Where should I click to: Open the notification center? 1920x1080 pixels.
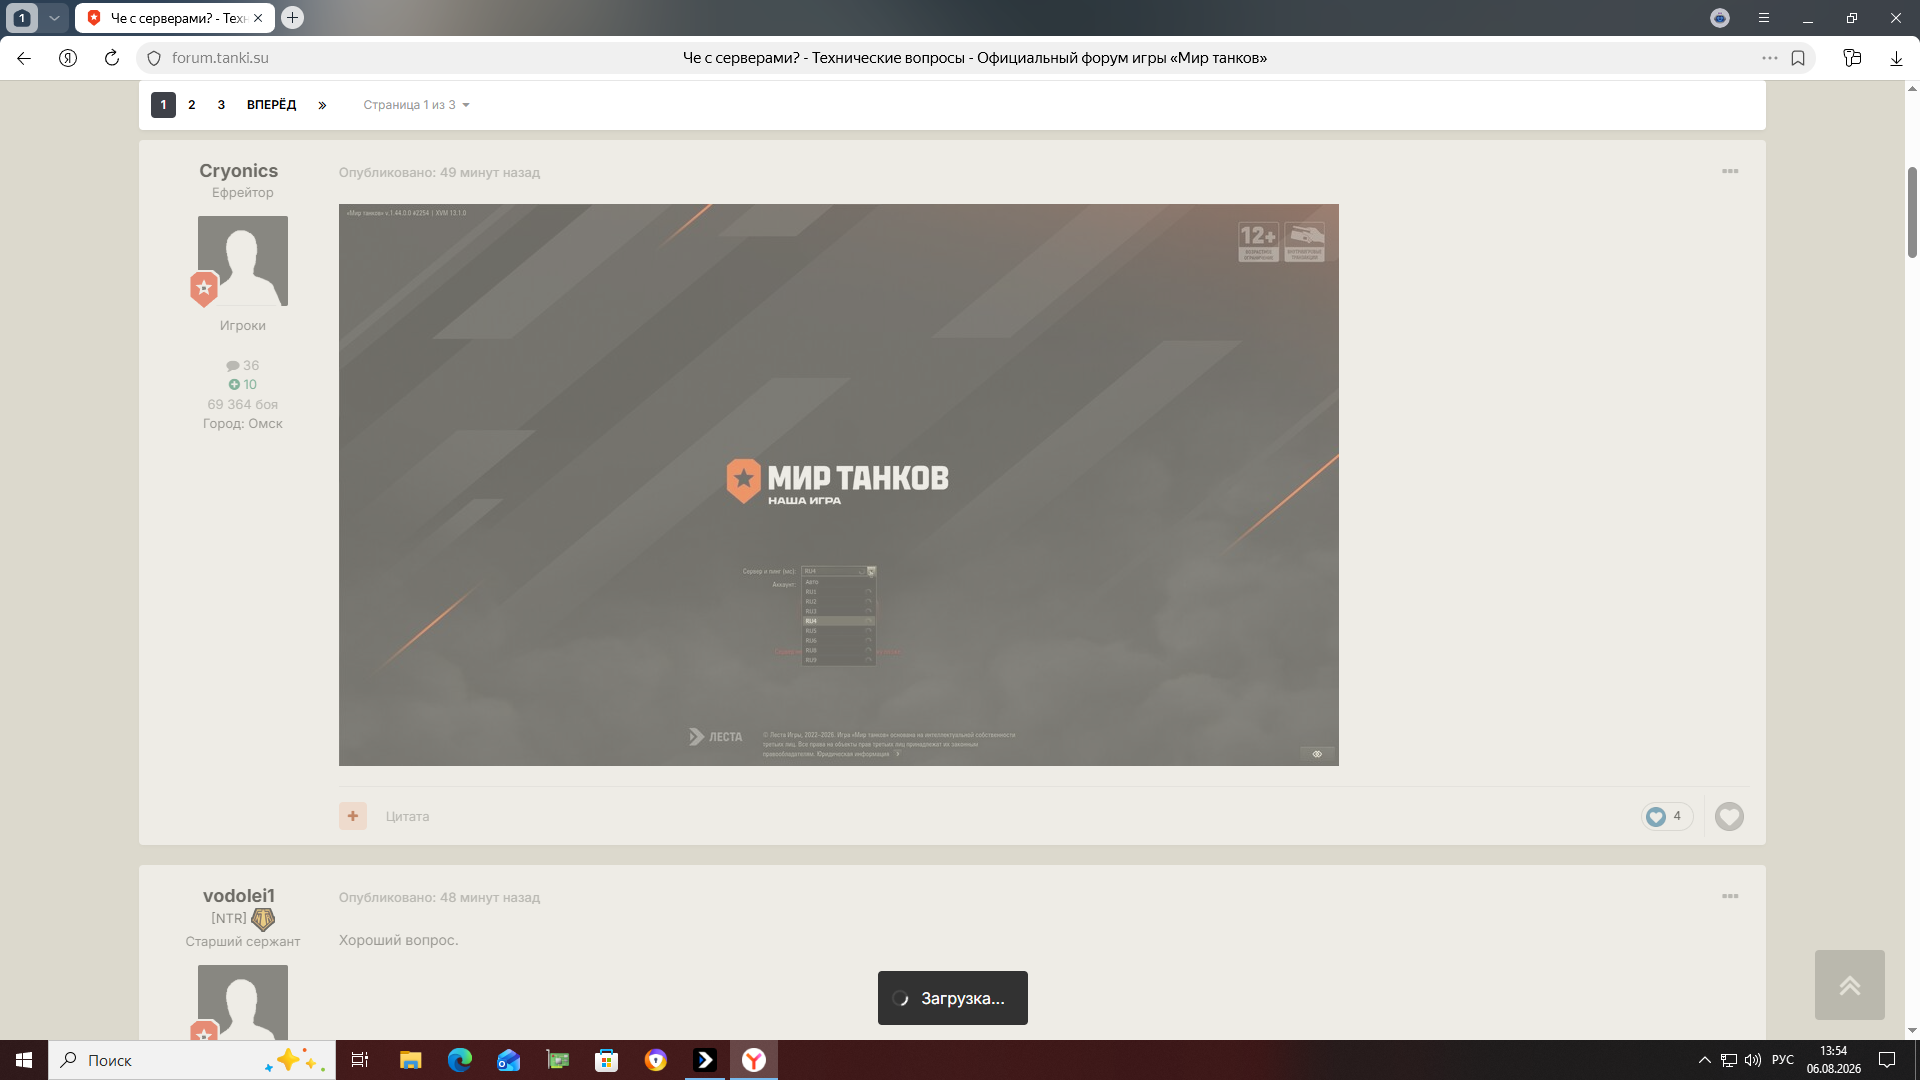coord(1887,1060)
